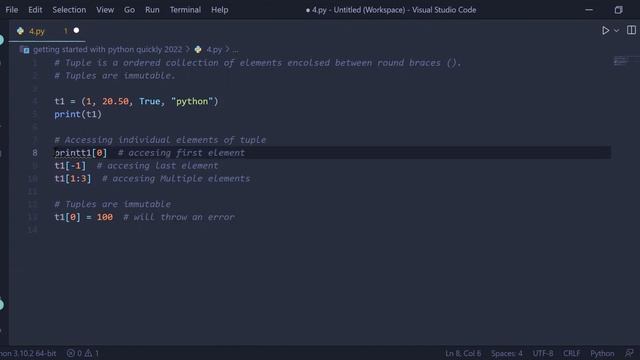
Task: Click the folder icon in the breadcrumb
Action: coord(24,50)
